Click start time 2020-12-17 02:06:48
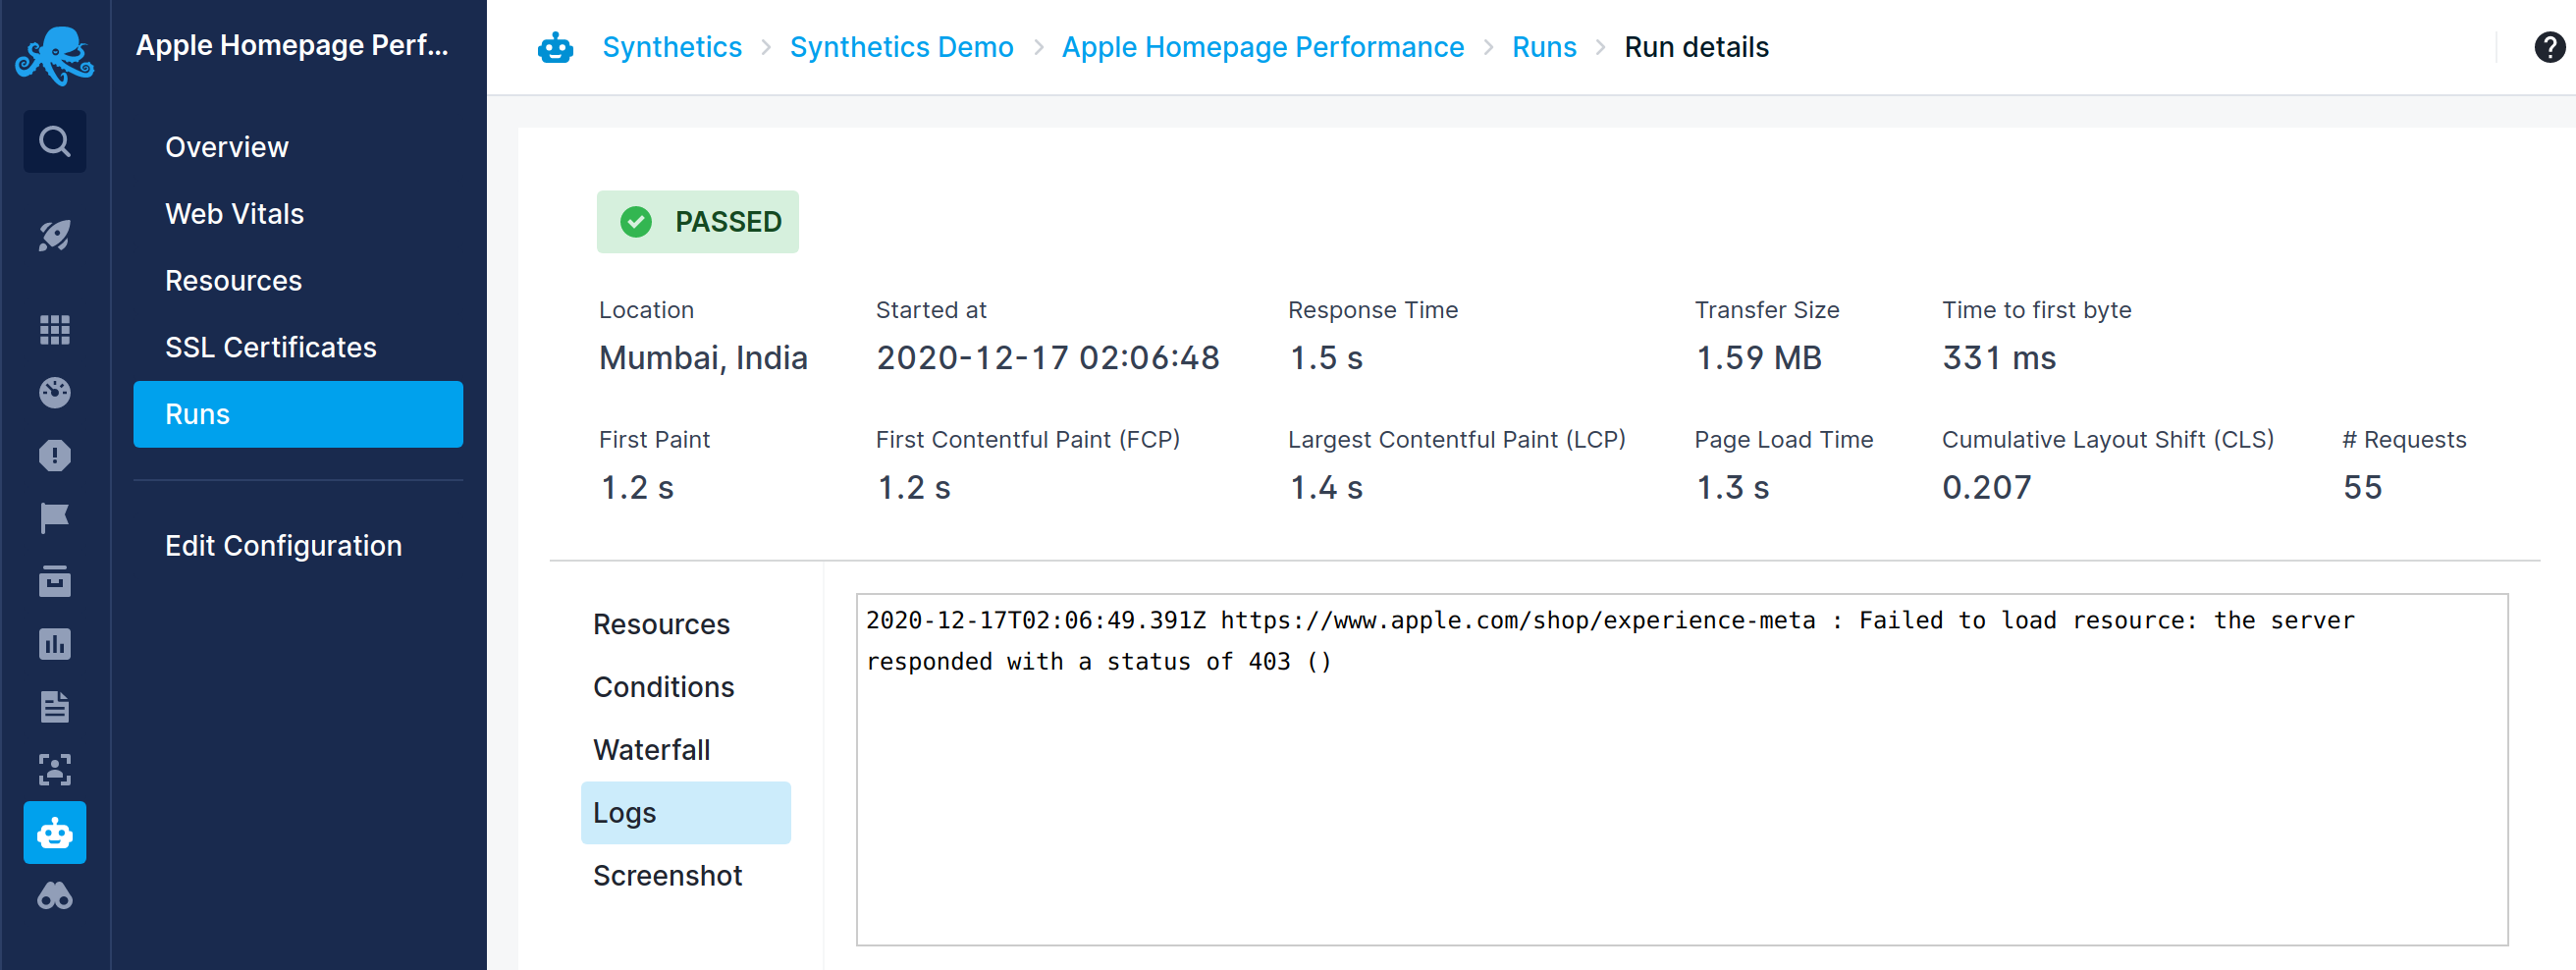Image resolution: width=2576 pixels, height=970 pixels. (x=1048, y=358)
